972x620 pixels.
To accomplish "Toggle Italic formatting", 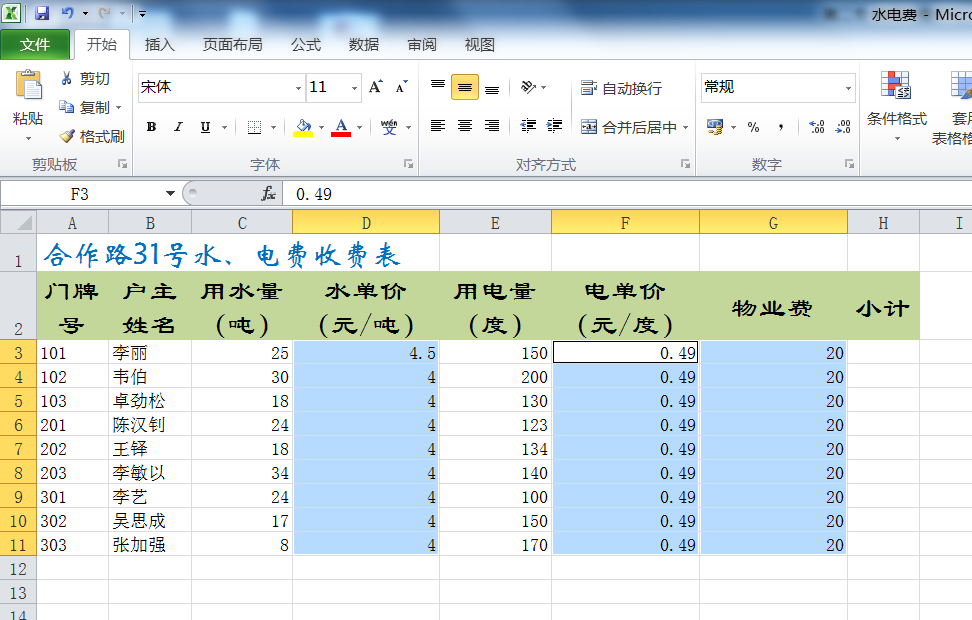I will pos(178,127).
